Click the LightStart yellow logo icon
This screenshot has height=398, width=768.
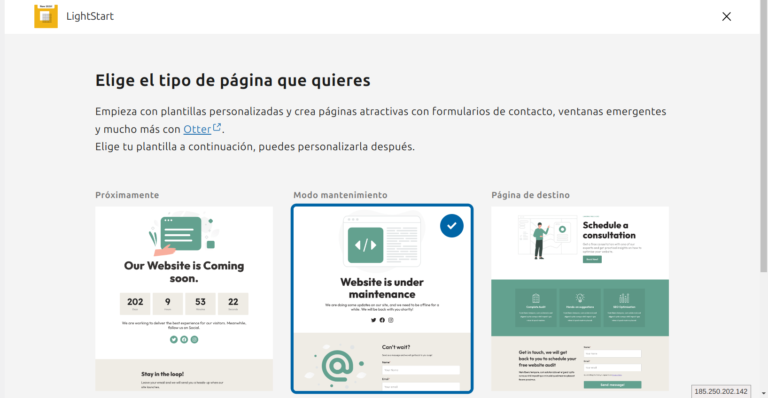[46, 16]
